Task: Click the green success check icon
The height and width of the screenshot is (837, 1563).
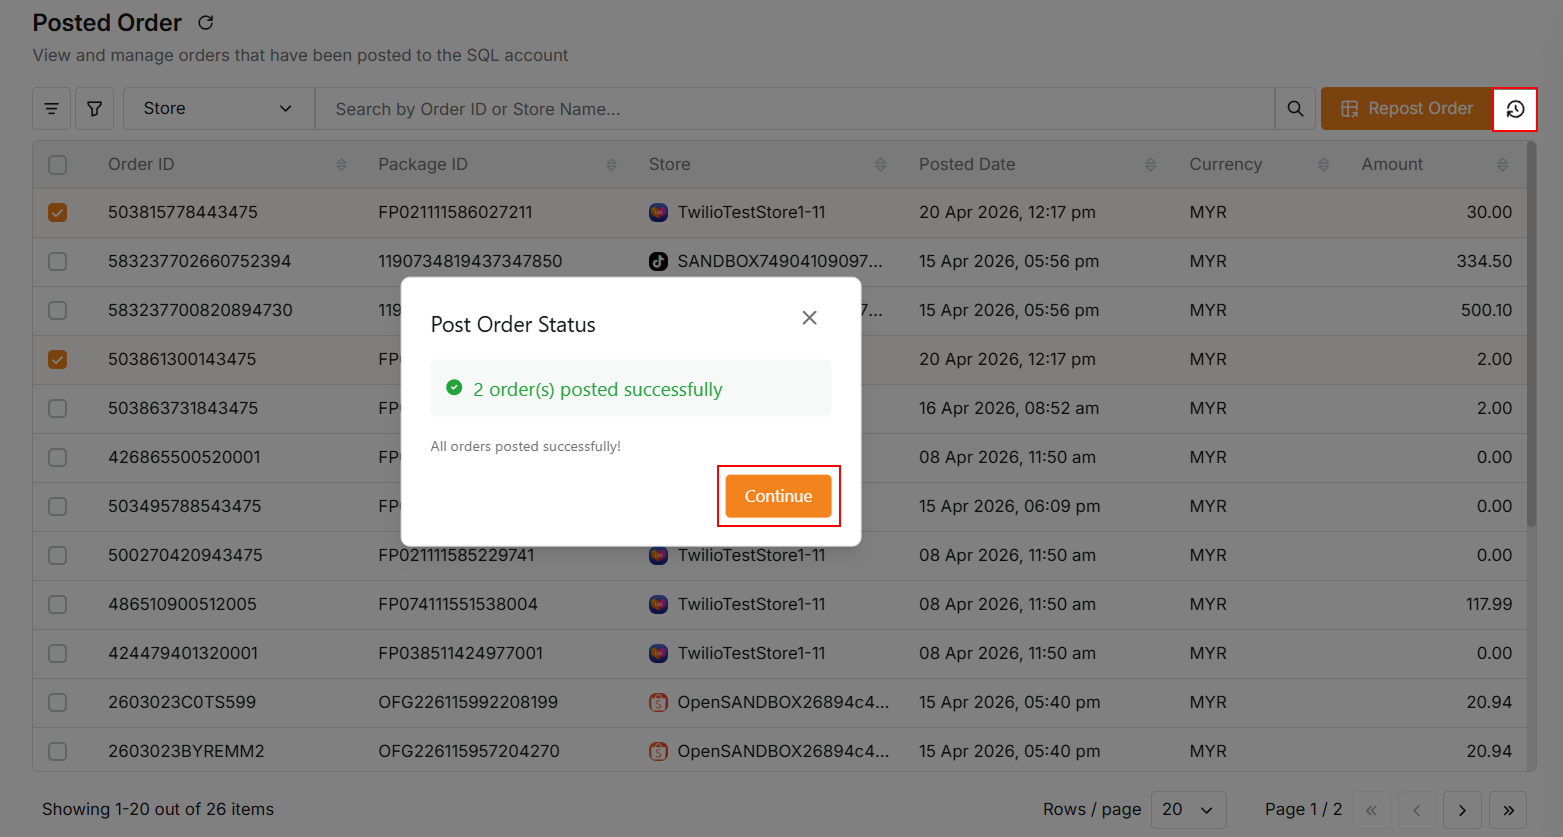Action: (x=454, y=388)
